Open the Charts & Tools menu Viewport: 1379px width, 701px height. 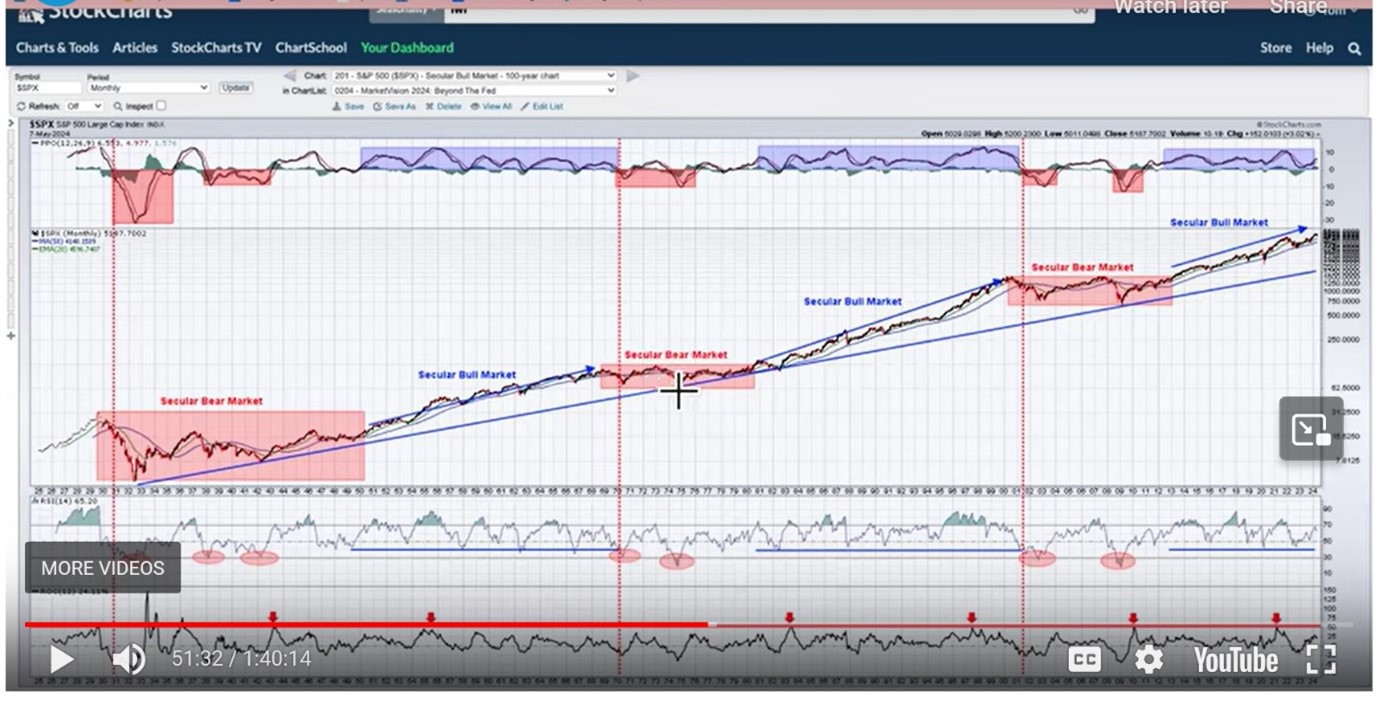click(x=57, y=48)
